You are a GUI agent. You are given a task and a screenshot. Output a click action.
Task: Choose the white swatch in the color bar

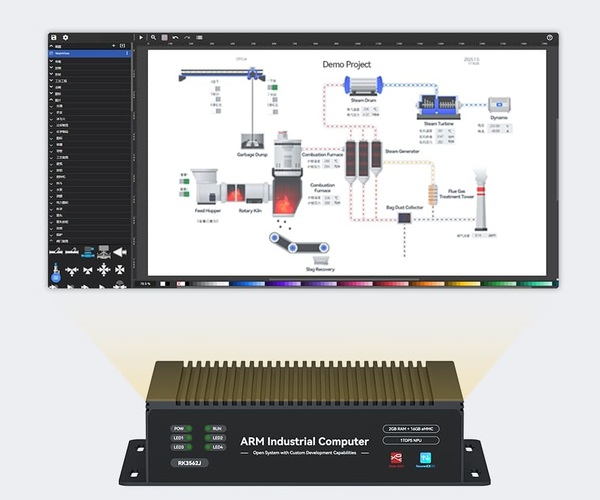point(163,284)
